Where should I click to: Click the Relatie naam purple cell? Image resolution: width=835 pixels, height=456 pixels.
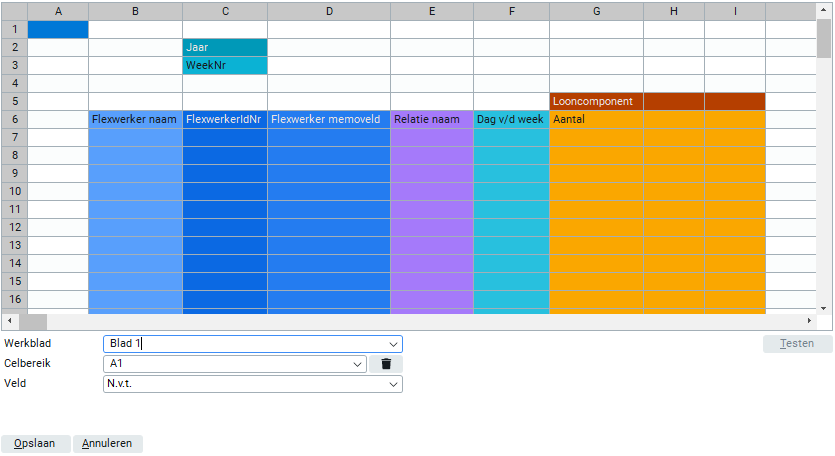coord(431,119)
